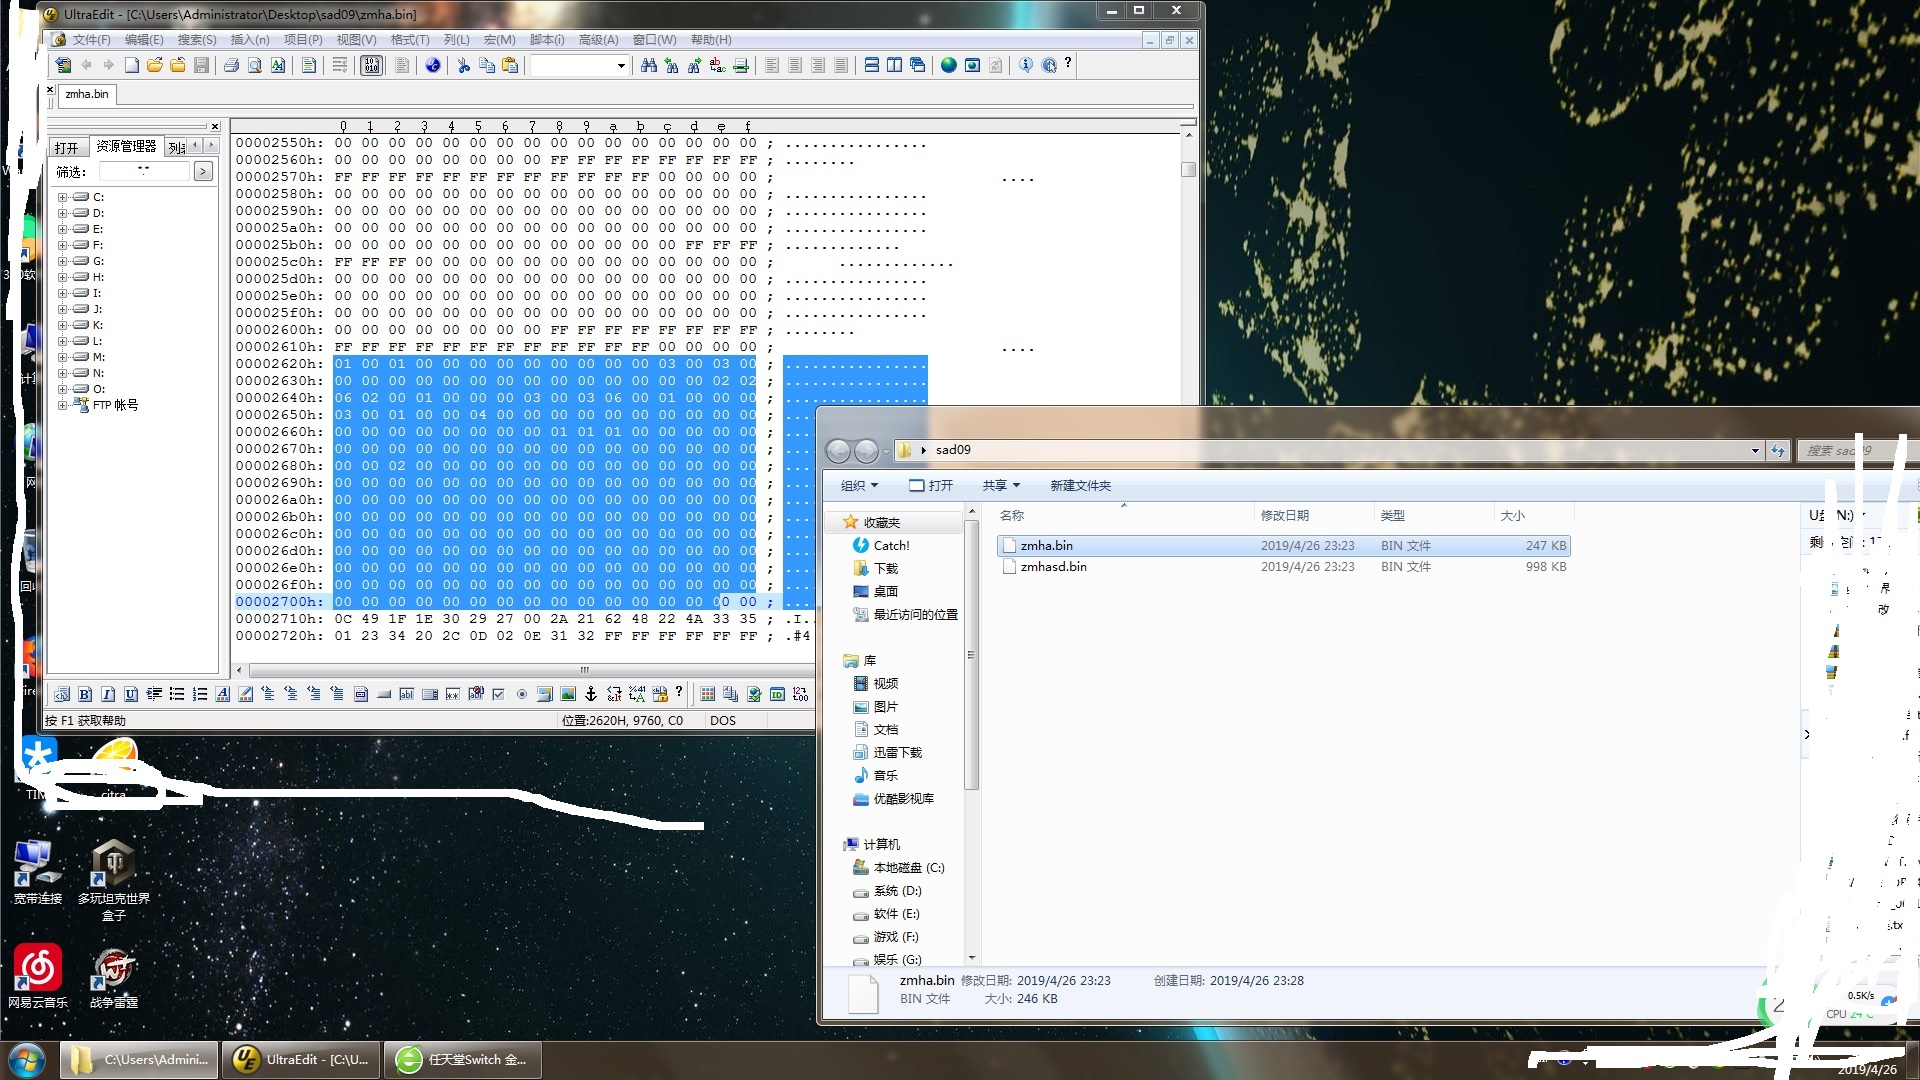1920x1080 pixels.
Task: Toggle the hex edit mode button
Action: pyautogui.click(x=371, y=65)
